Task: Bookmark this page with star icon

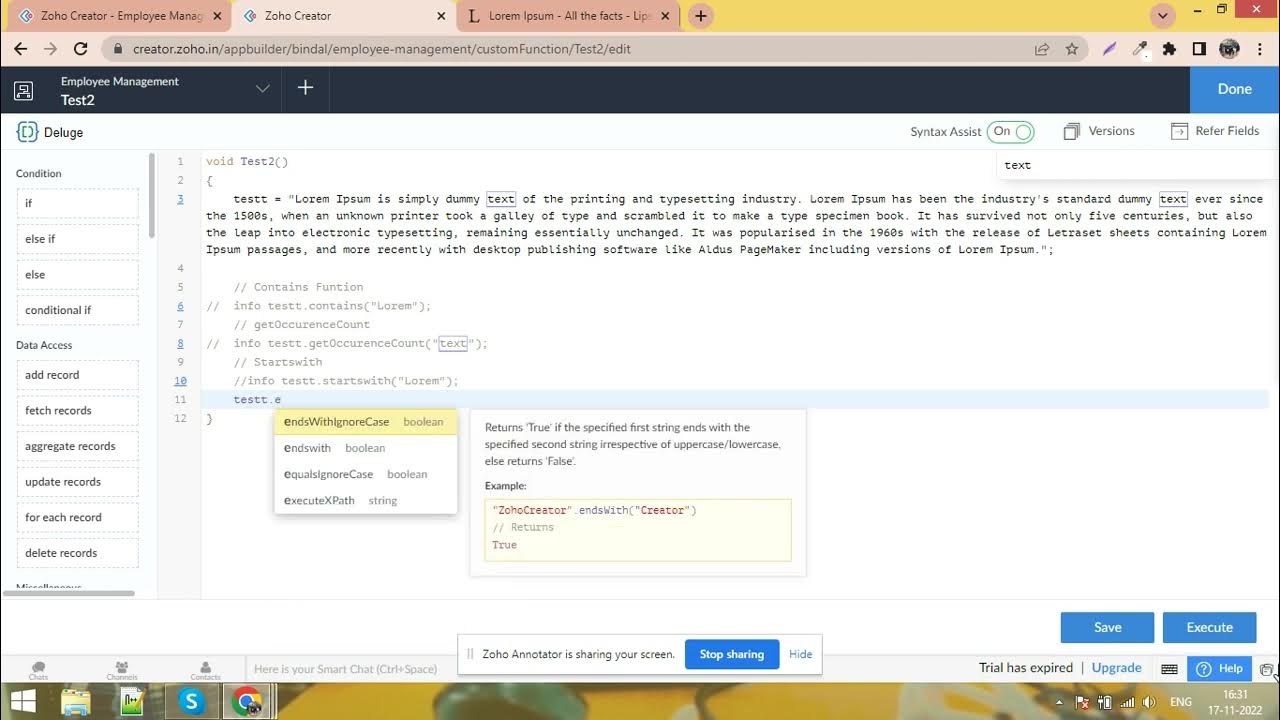Action: coord(1072,48)
